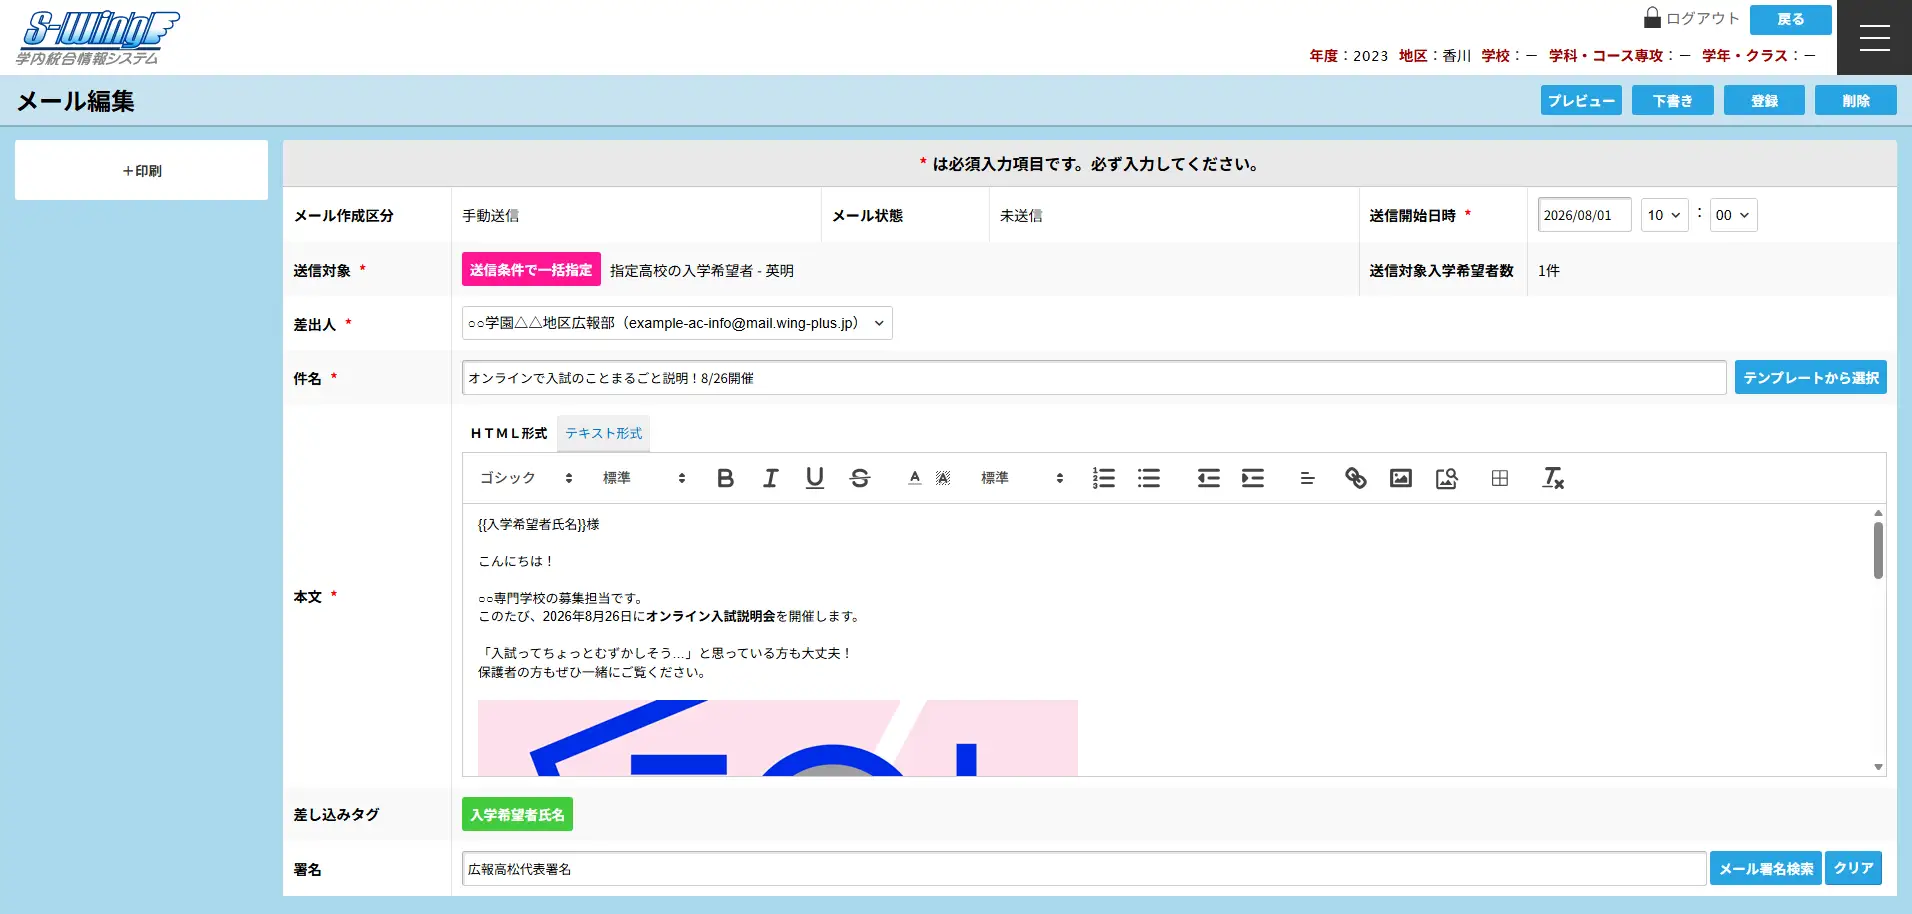The image size is (1912, 914).
Task: Insert an image into the body
Action: [x=1400, y=478]
